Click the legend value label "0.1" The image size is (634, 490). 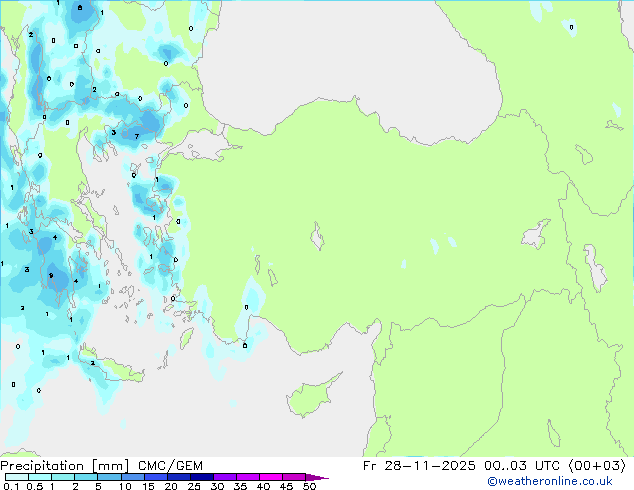11,486
